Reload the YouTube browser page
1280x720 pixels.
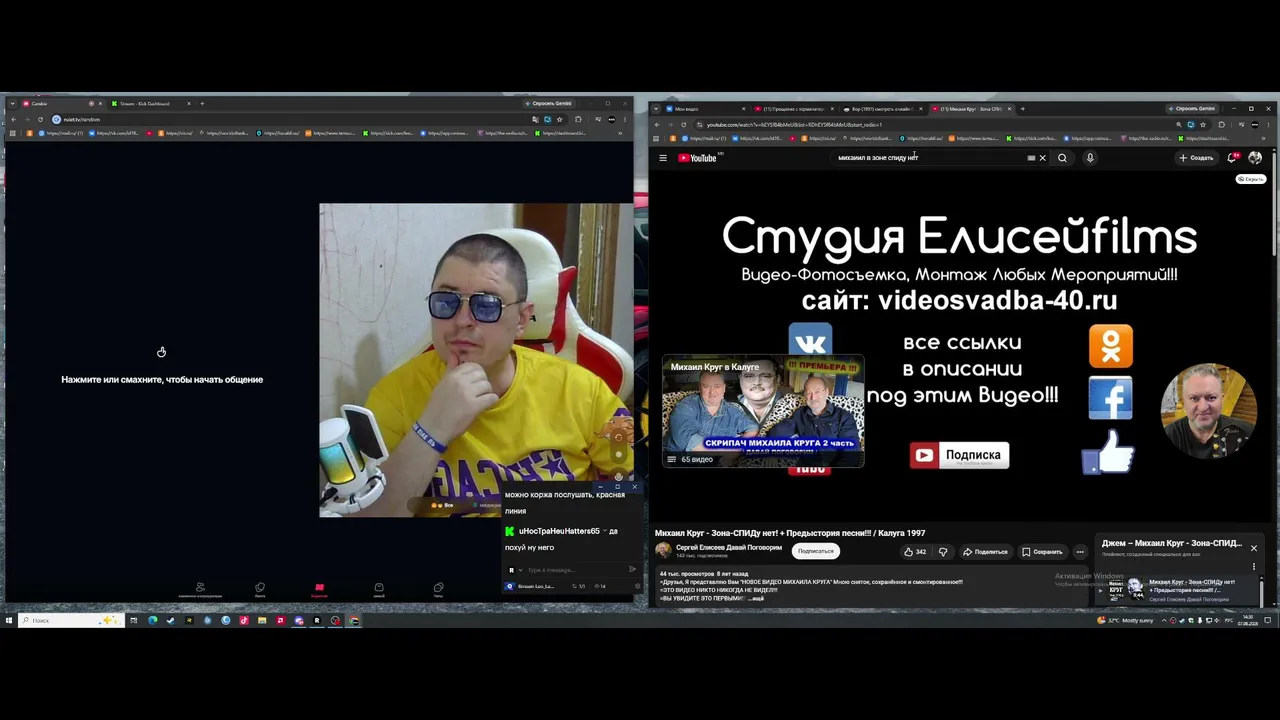point(685,125)
